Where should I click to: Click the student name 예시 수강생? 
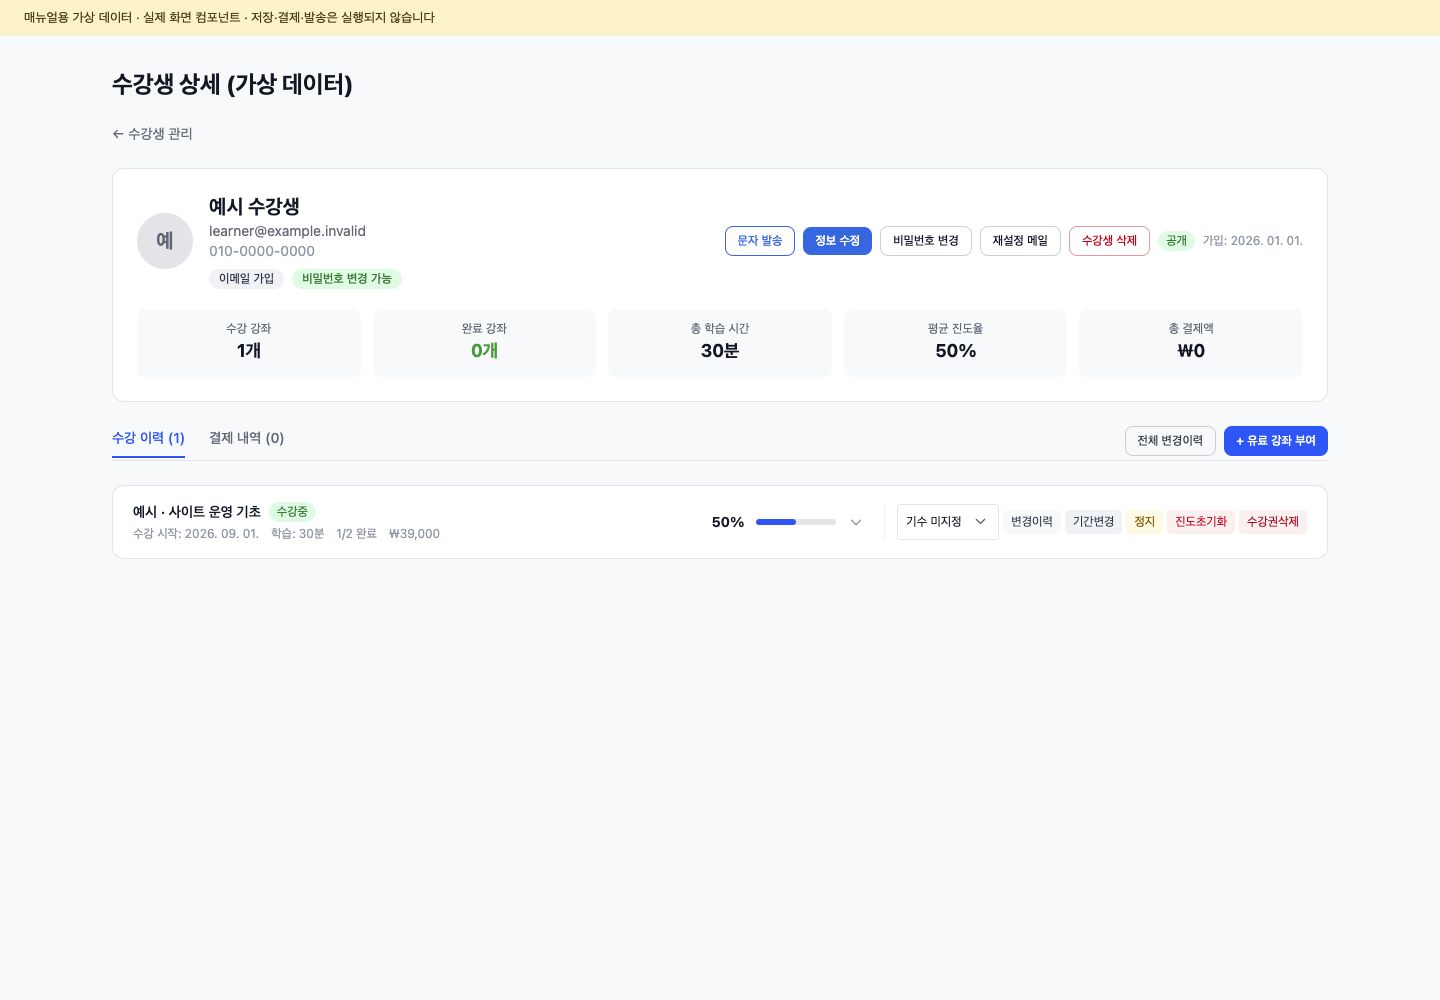(254, 206)
